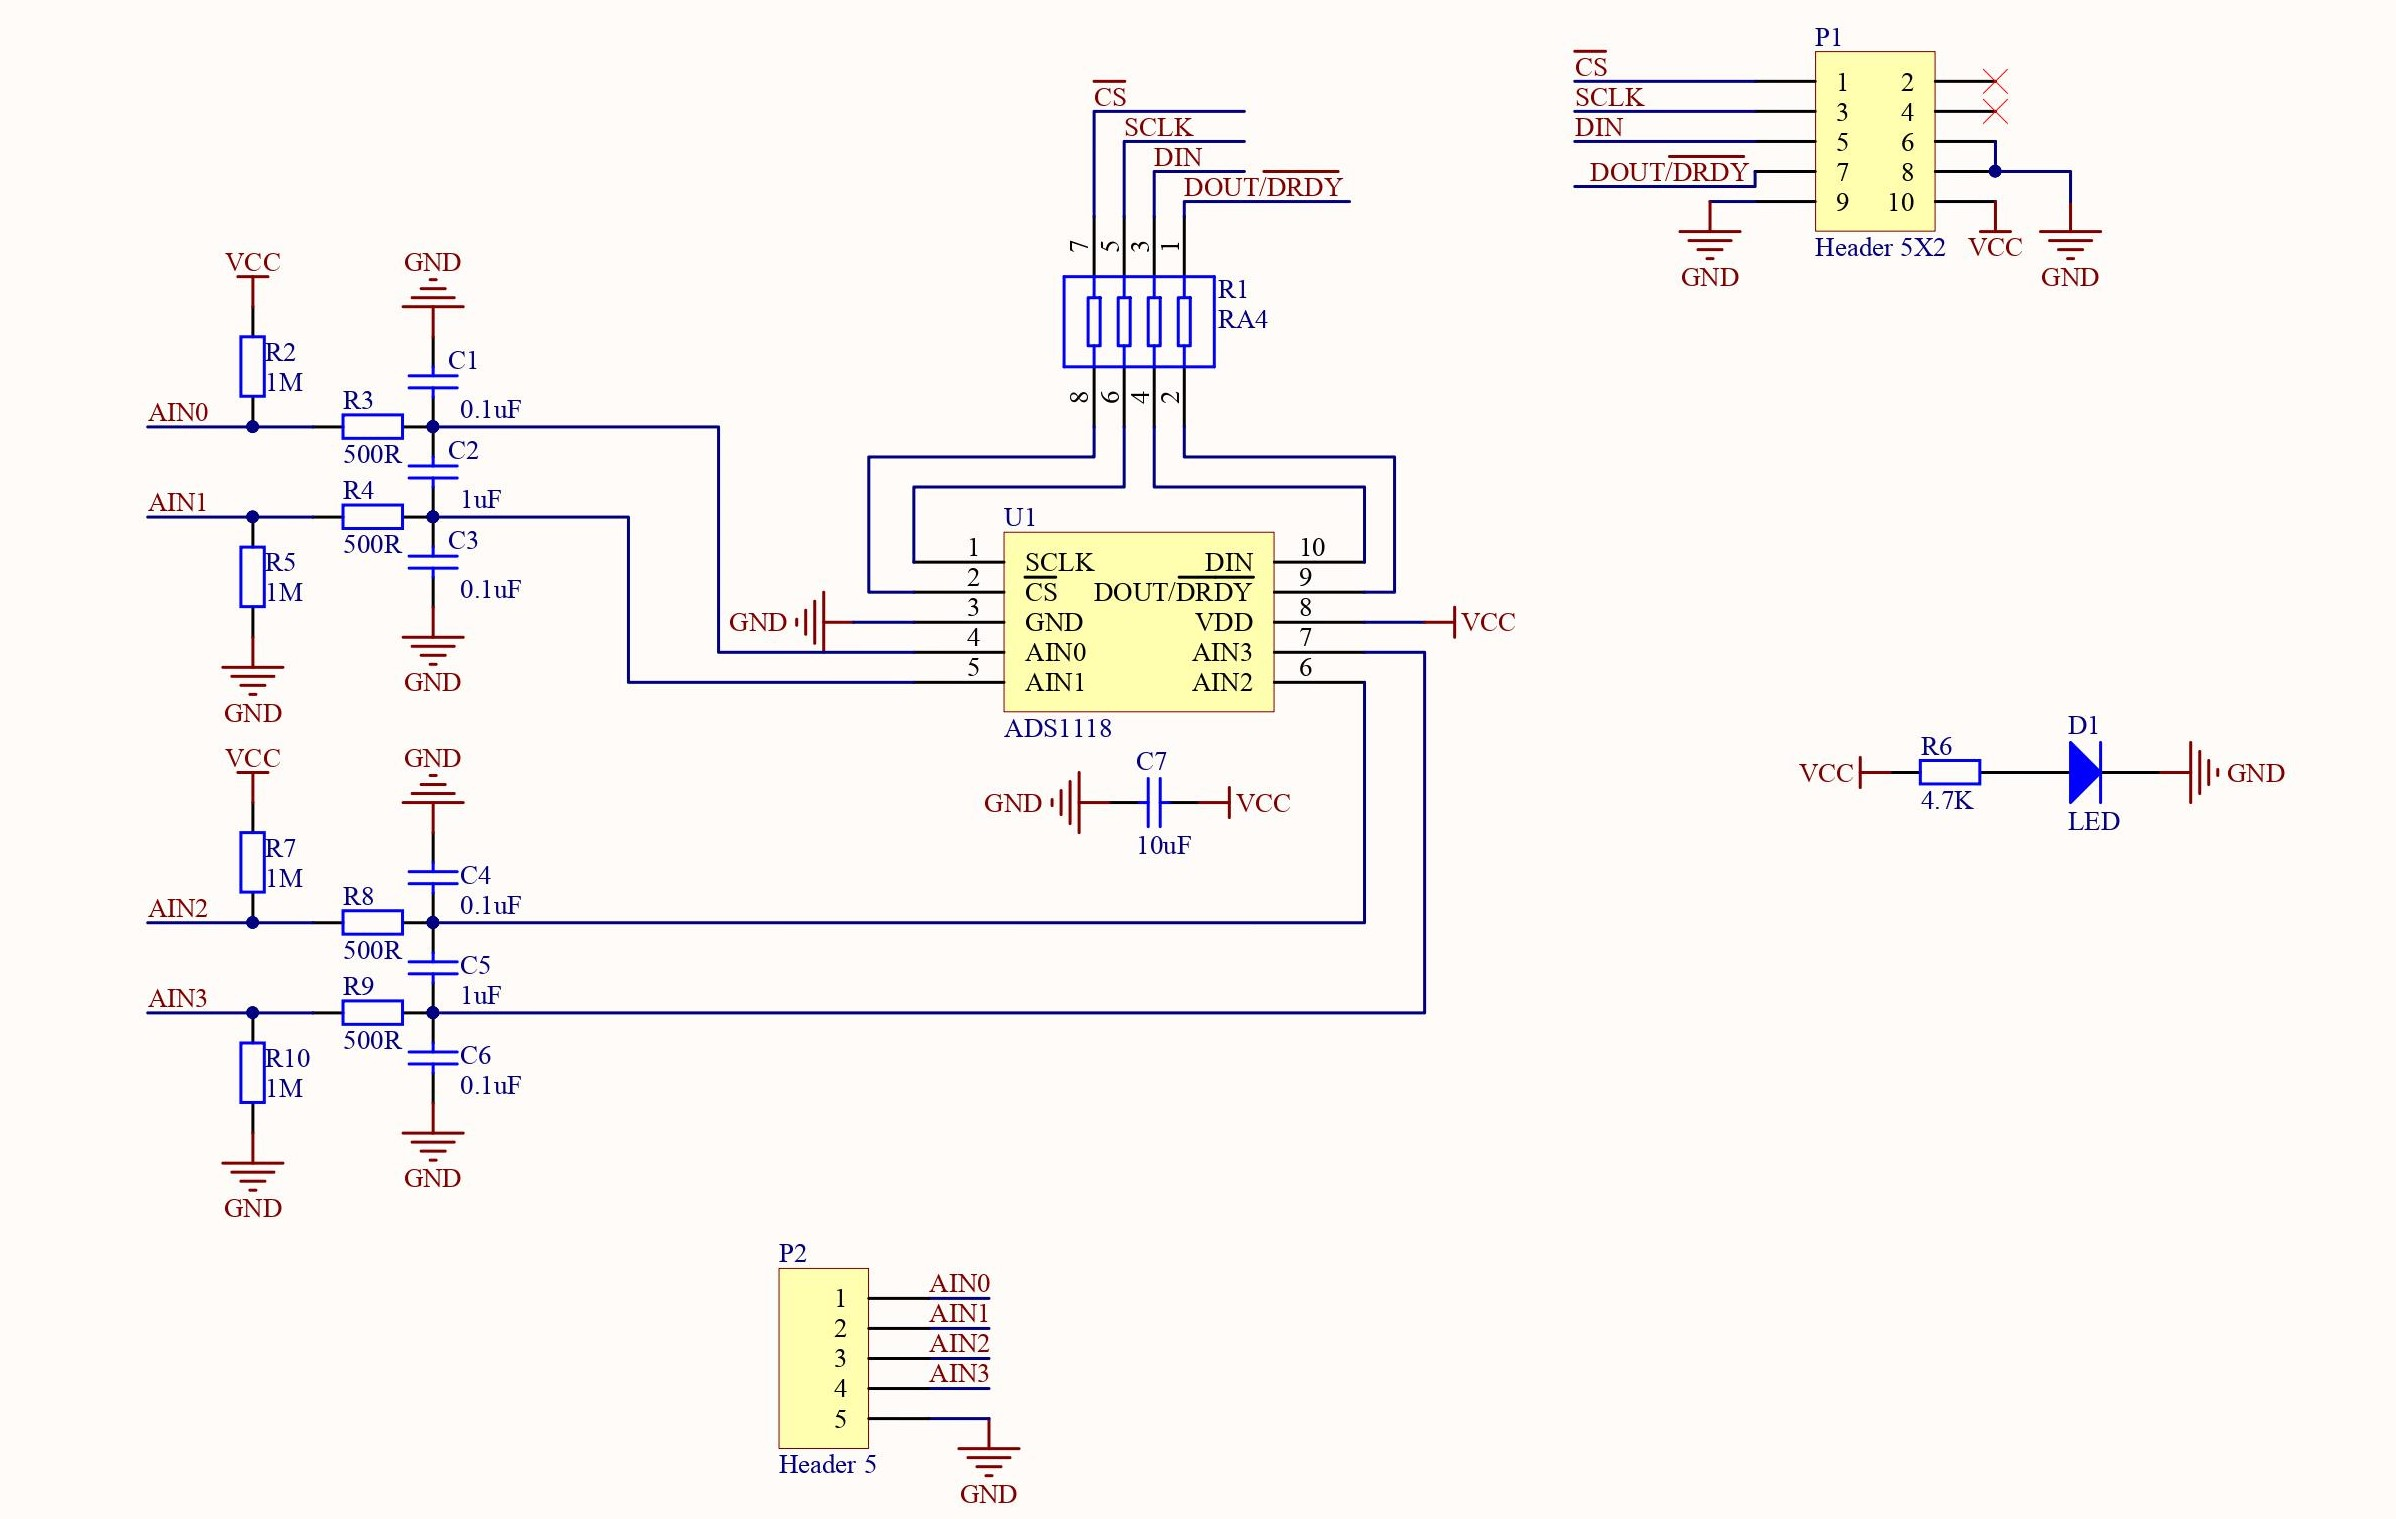2396x1519 pixels.
Task: Select capacitor C3 symbol
Action: [x=432, y=561]
